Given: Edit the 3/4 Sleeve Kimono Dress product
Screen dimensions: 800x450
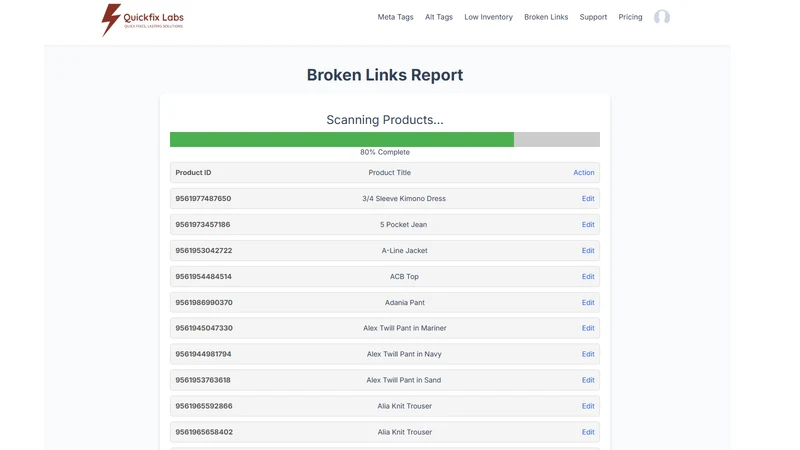Looking at the screenshot, I should 588,198.
